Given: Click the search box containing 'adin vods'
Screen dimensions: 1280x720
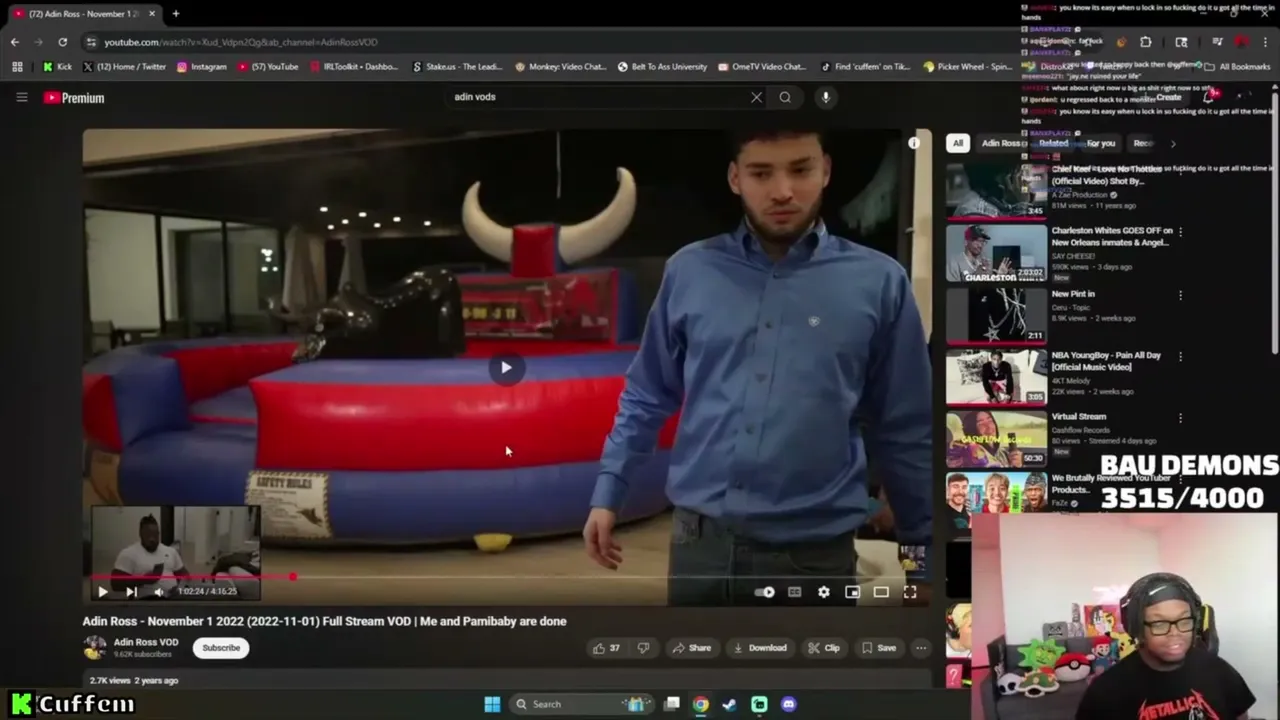Looking at the screenshot, I should [x=600, y=97].
